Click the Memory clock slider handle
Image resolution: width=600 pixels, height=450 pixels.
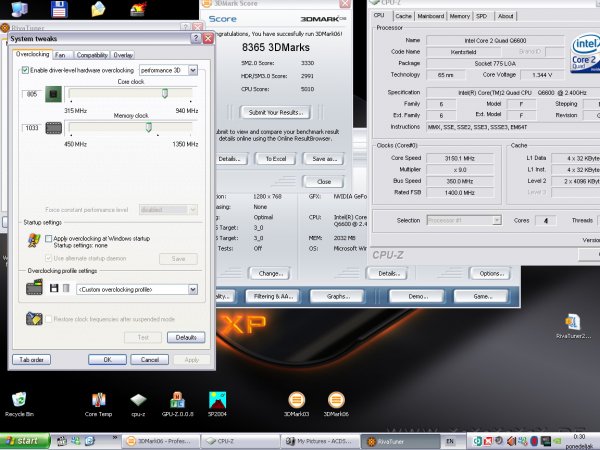(149, 127)
